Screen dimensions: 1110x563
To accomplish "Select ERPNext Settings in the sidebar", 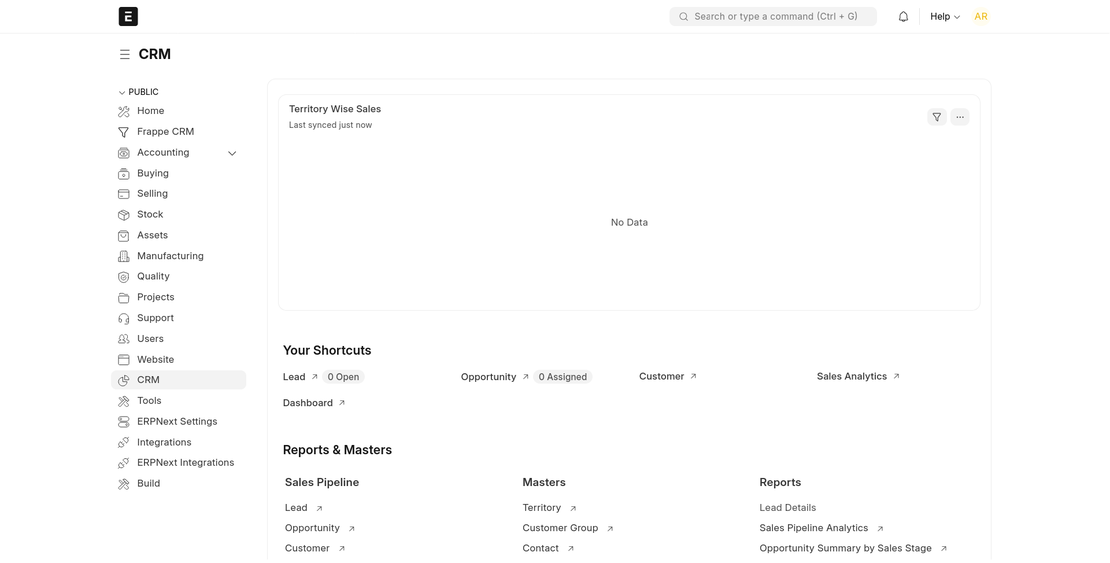I will click(x=177, y=422).
